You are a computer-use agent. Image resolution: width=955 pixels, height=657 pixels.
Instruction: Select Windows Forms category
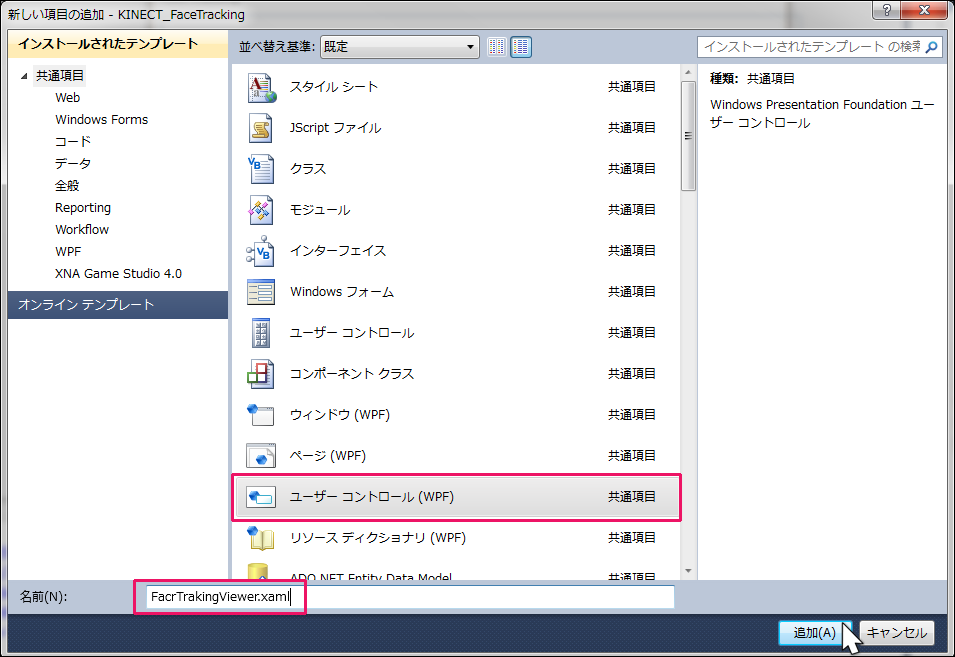point(102,119)
